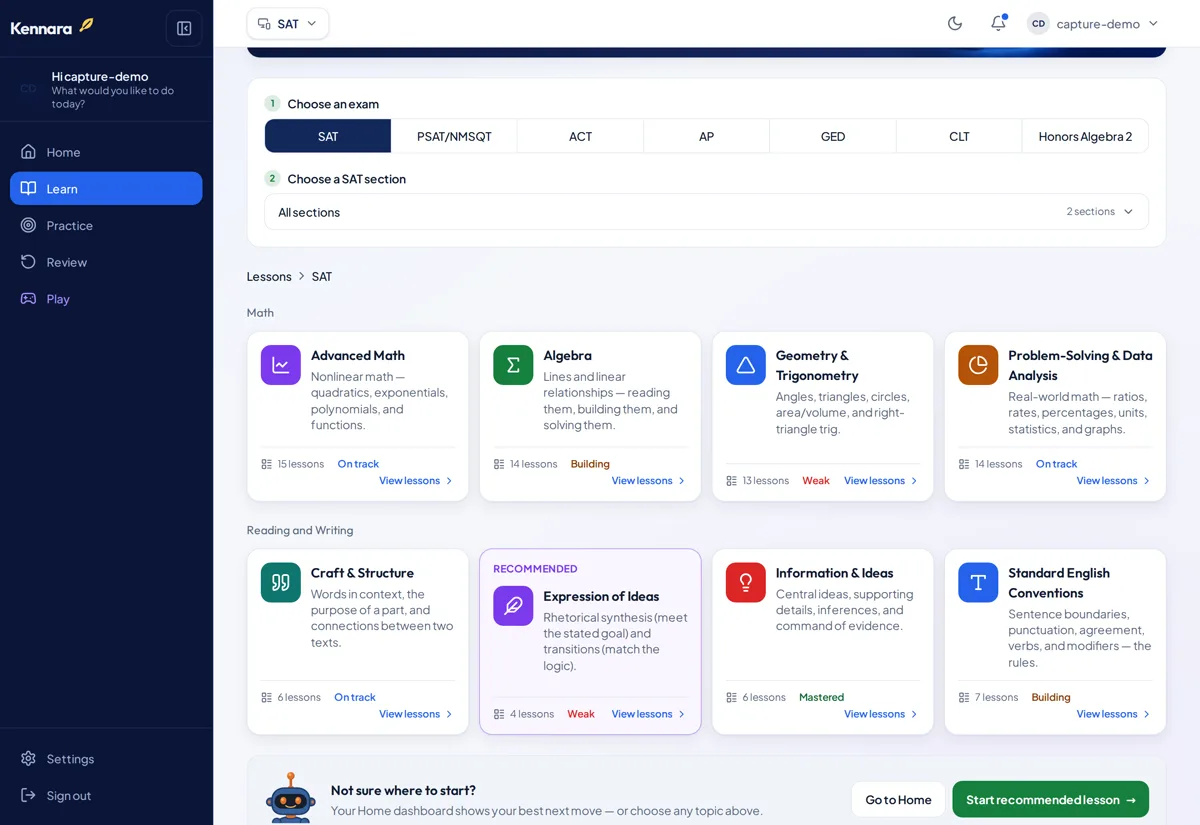The width and height of the screenshot is (1200, 825).
Task: Go to Home in sidebar
Action: tap(106, 152)
